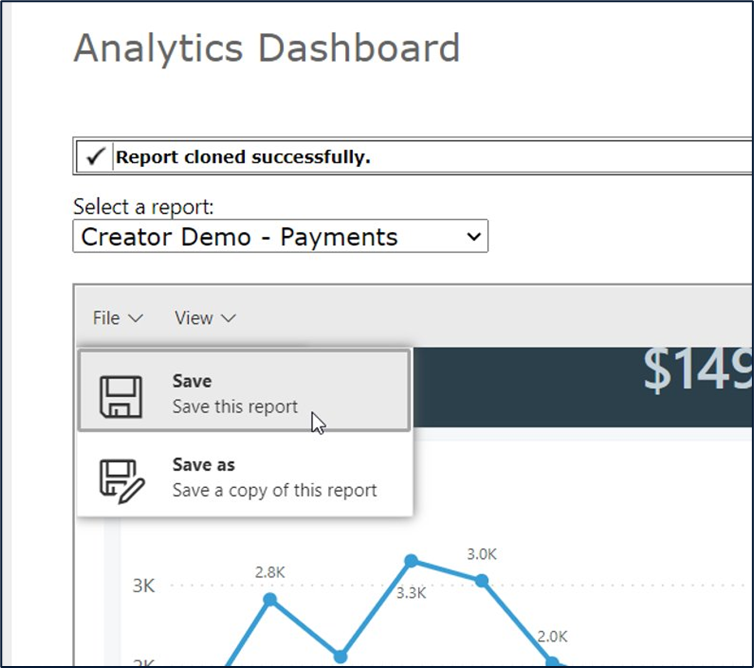Viewport: 754px width, 668px height.
Task: Click the chevron next to View
Action: (x=228, y=318)
